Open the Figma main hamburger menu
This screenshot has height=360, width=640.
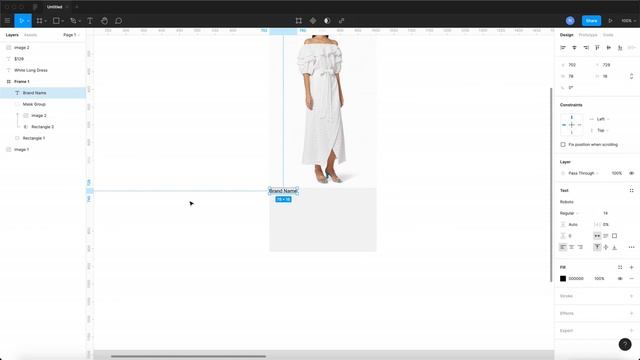coord(7,21)
